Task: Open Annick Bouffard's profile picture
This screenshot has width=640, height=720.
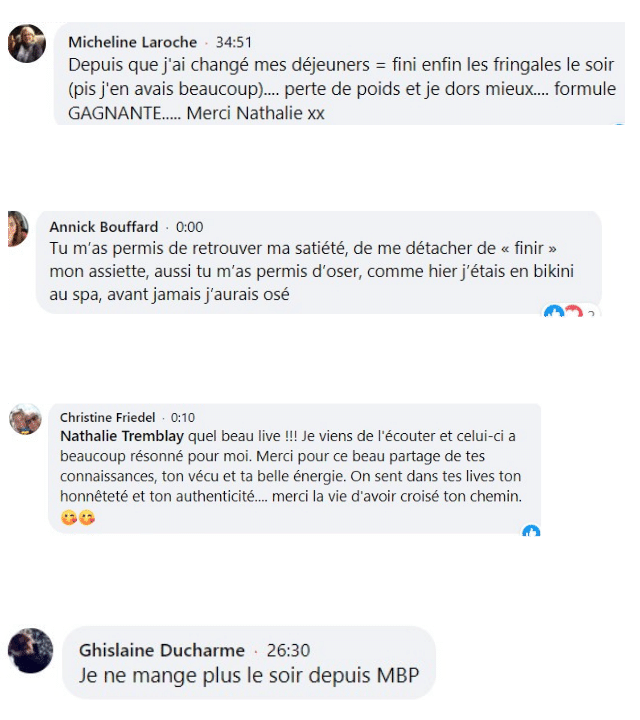Action: 18,229
